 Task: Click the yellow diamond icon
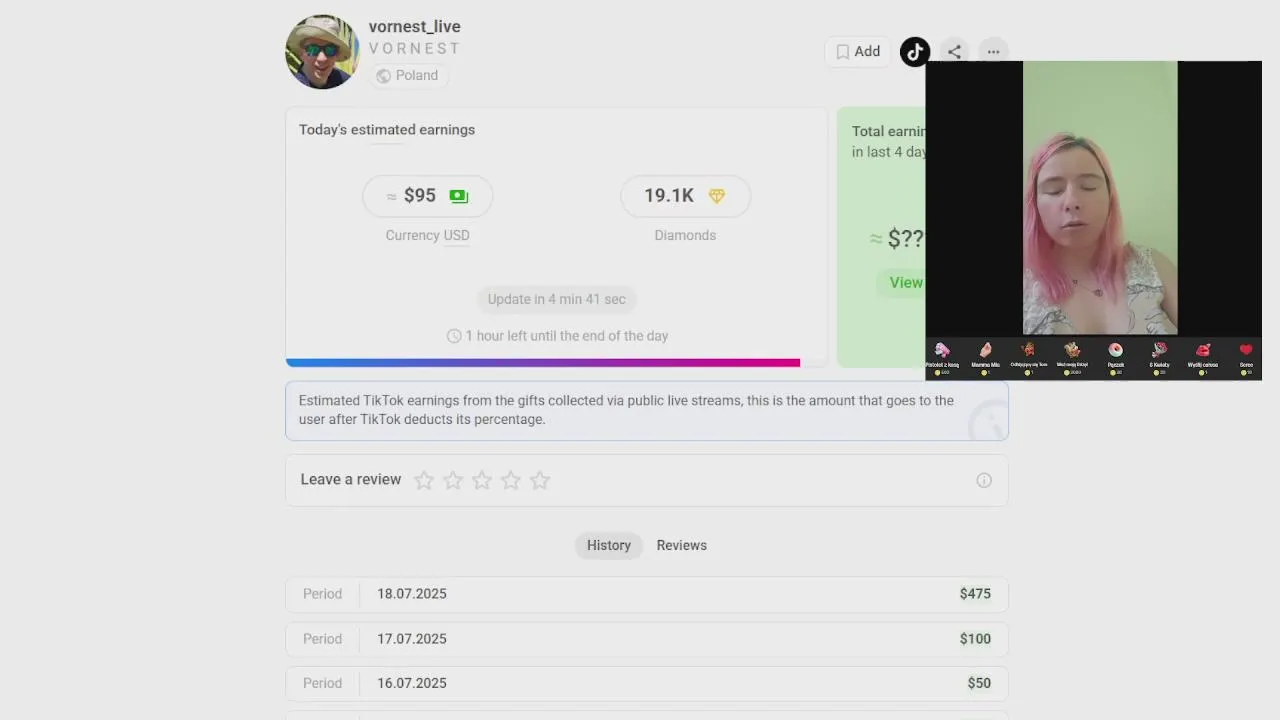pyautogui.click(x=717, y=196)
